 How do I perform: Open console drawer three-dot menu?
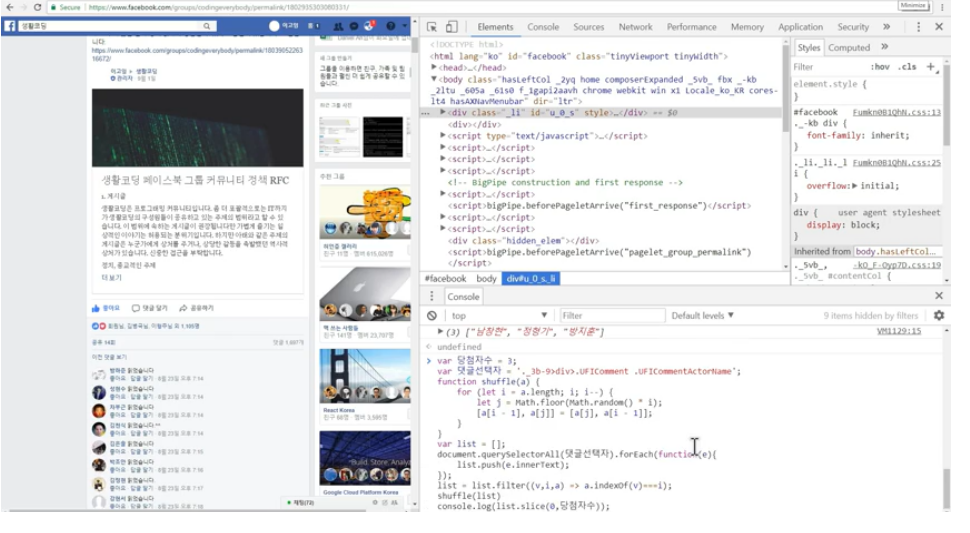pos(432,296)
